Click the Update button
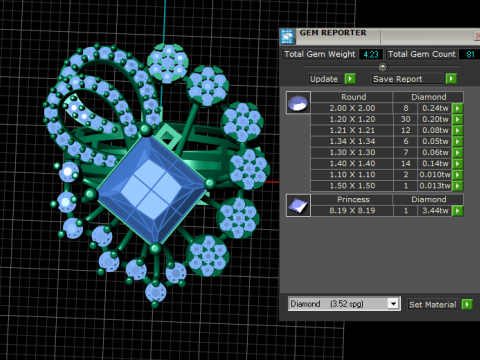Image resolution: width=480 pixels, height=360 pixels. (x=326, y=79)
